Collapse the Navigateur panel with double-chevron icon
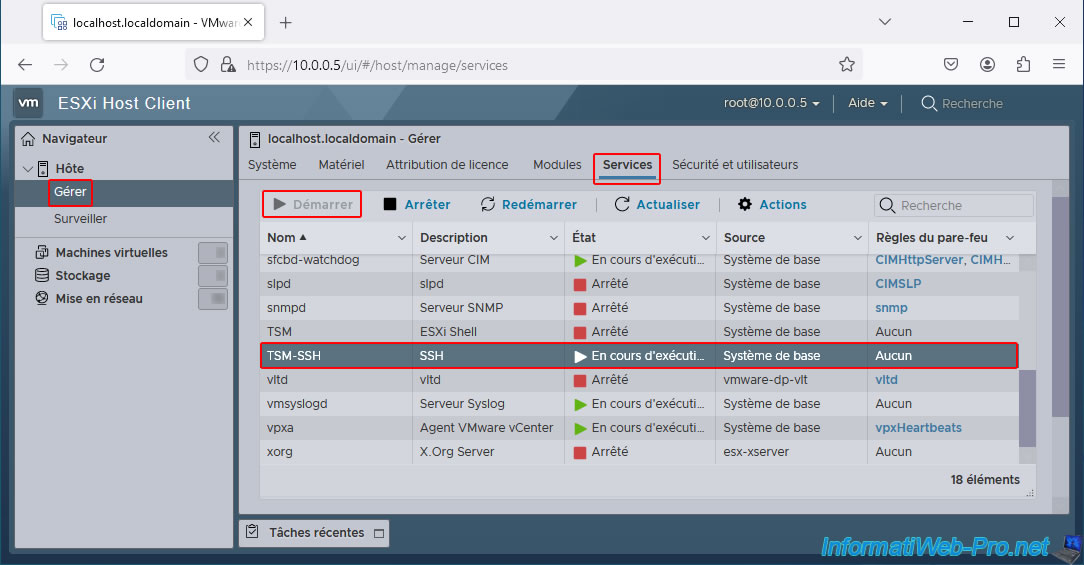This screenshot has height=565, width=1084. point(214,138)
